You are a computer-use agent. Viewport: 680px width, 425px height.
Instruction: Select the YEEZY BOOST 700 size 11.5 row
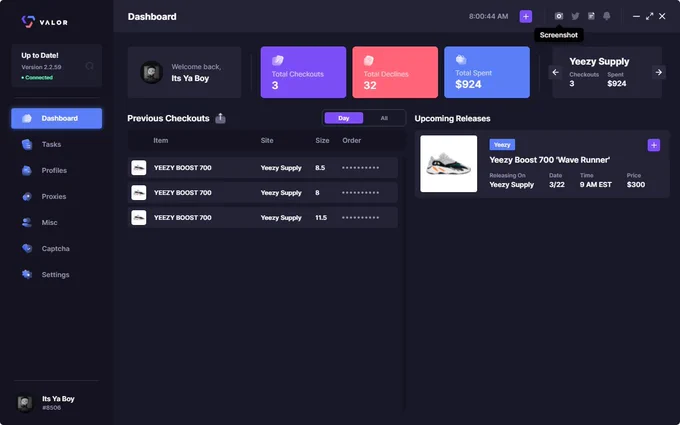[263, 218]
